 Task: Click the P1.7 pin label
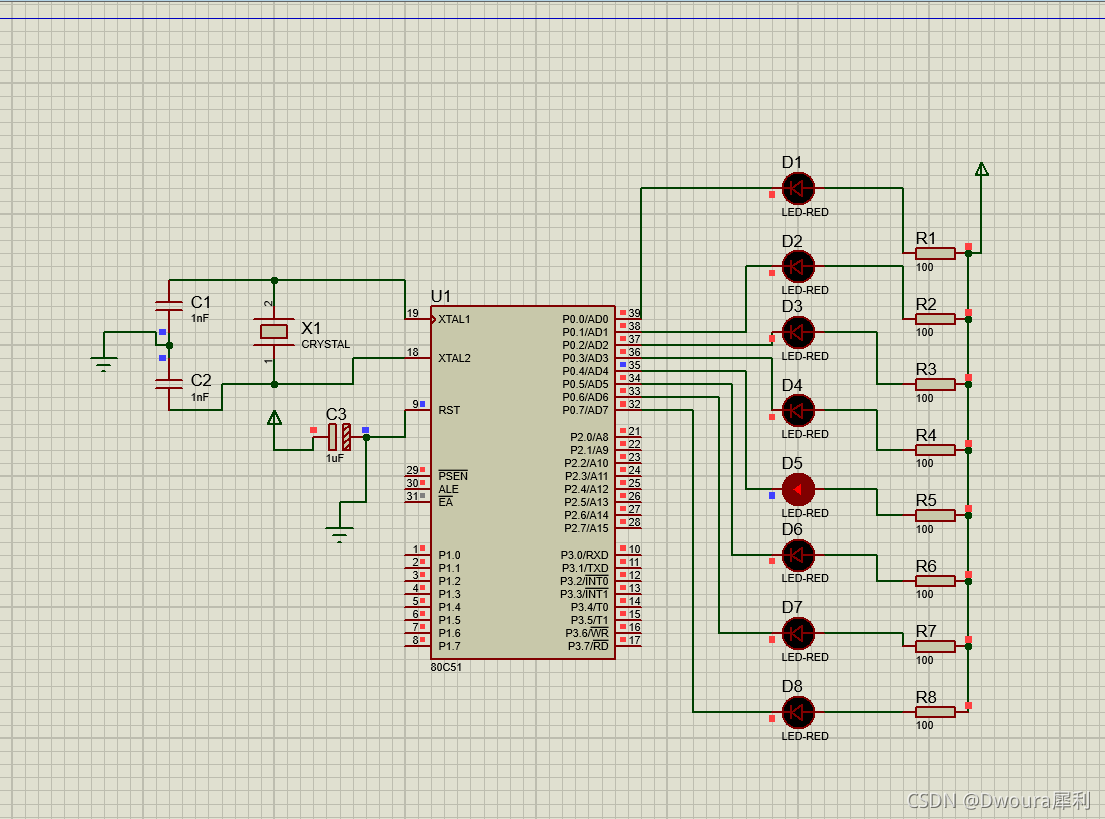coord(449,646)
